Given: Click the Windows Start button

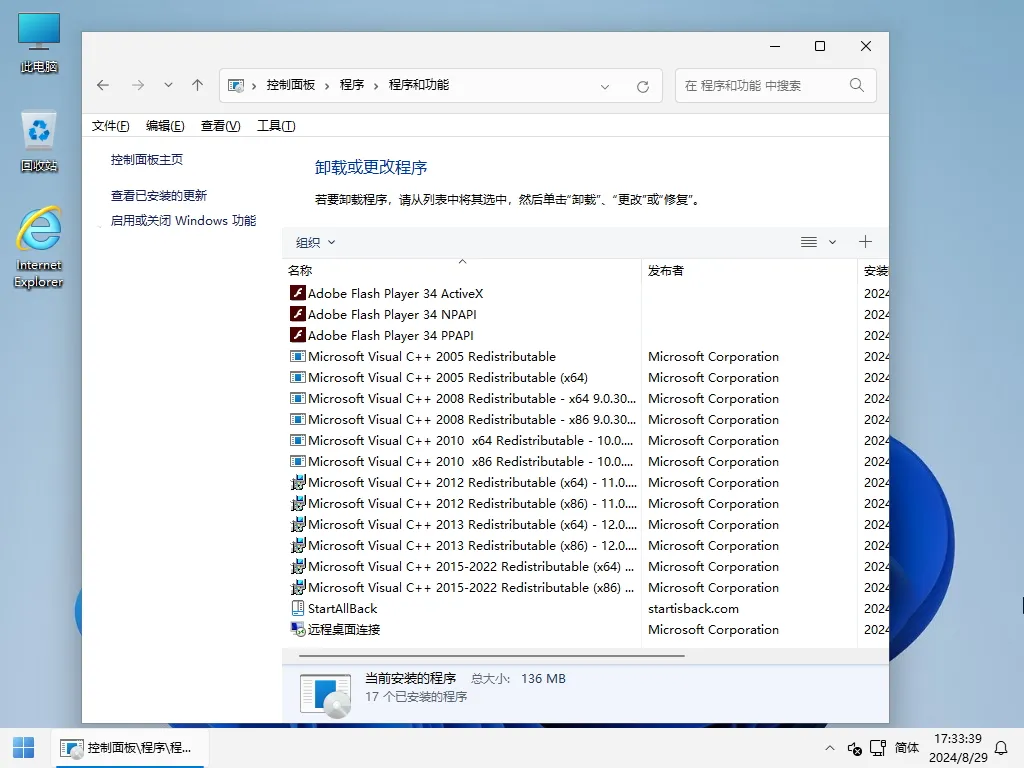Looking at the screenshot, I should 23,747.
